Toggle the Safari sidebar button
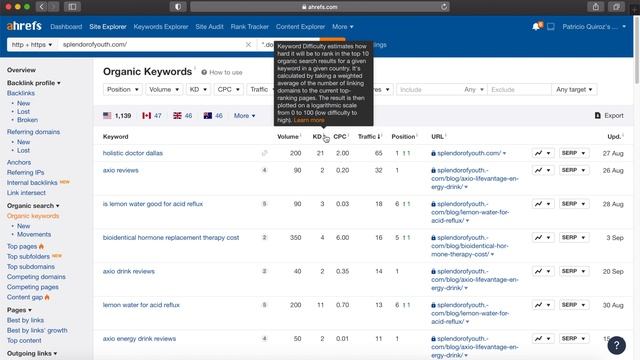 (72, 7)
